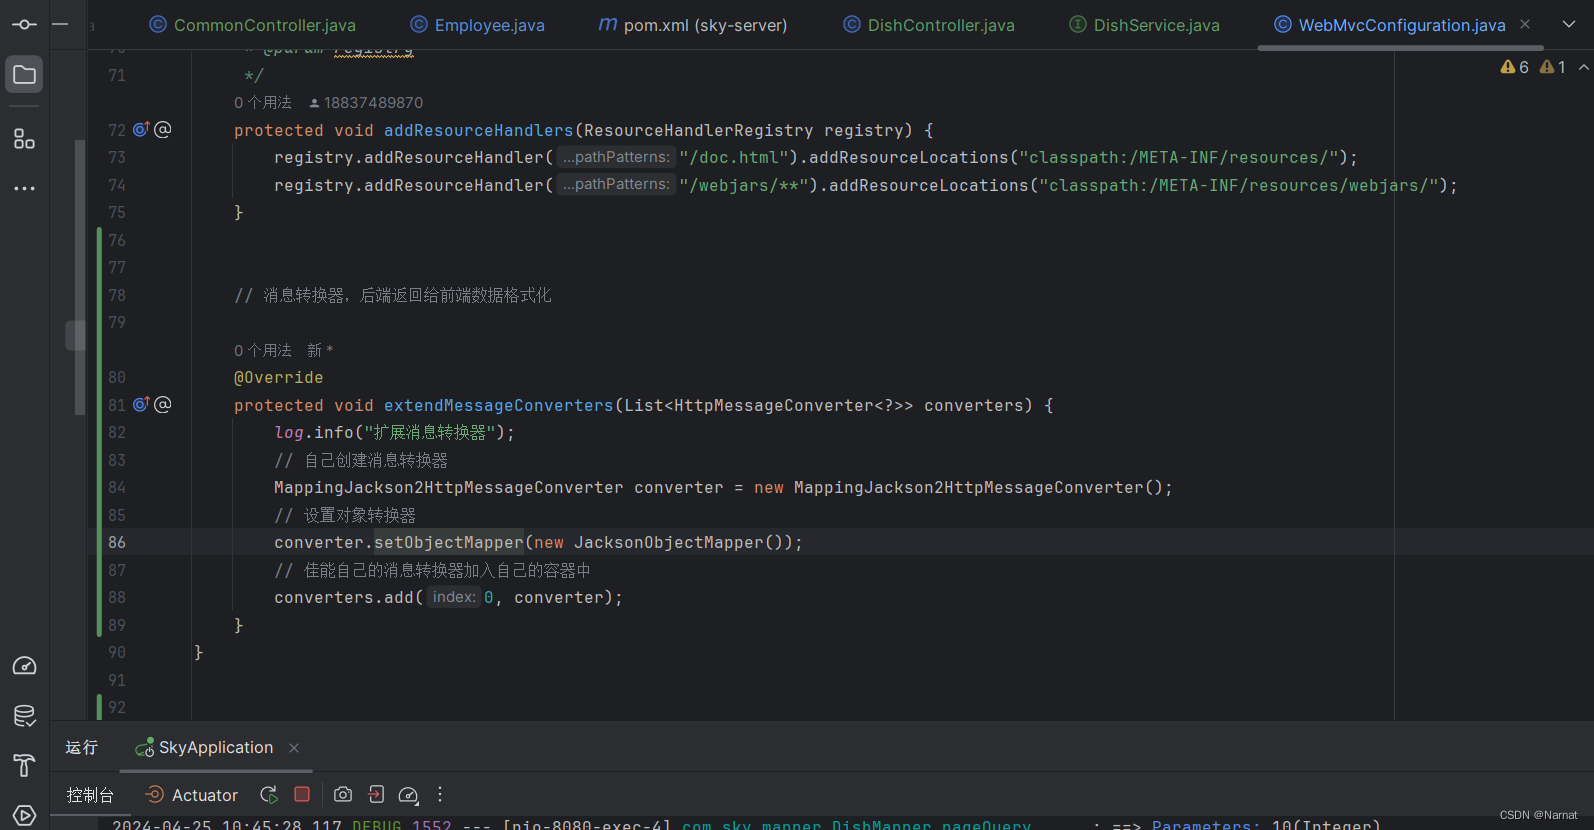The image size is (1594, 830).
Task: Click the profiler gauge icon in run toolbar
Action: [408, 795]
